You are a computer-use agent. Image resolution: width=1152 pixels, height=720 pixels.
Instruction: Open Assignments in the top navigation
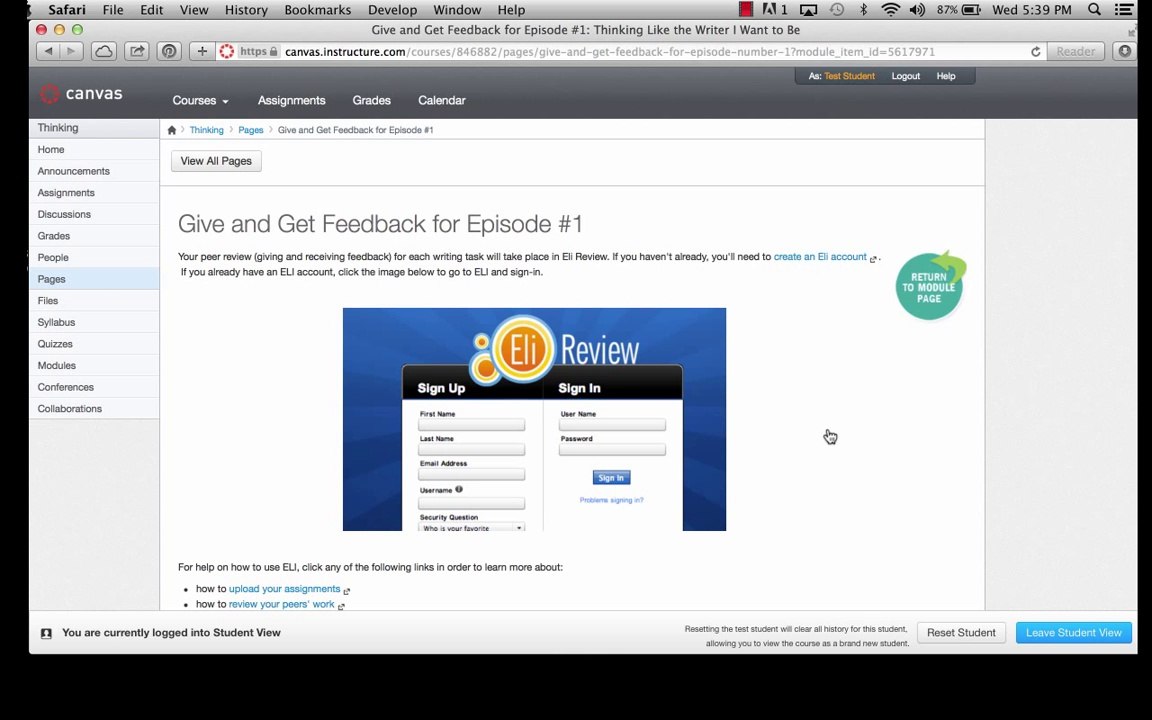tap(292, 101)
